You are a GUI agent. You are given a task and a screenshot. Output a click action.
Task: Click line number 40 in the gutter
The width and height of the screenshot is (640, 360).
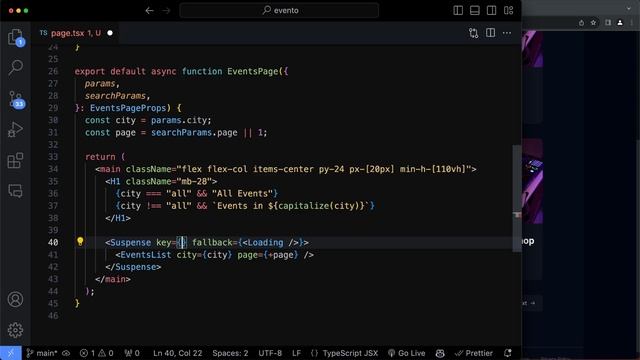[x=53, y=242]
